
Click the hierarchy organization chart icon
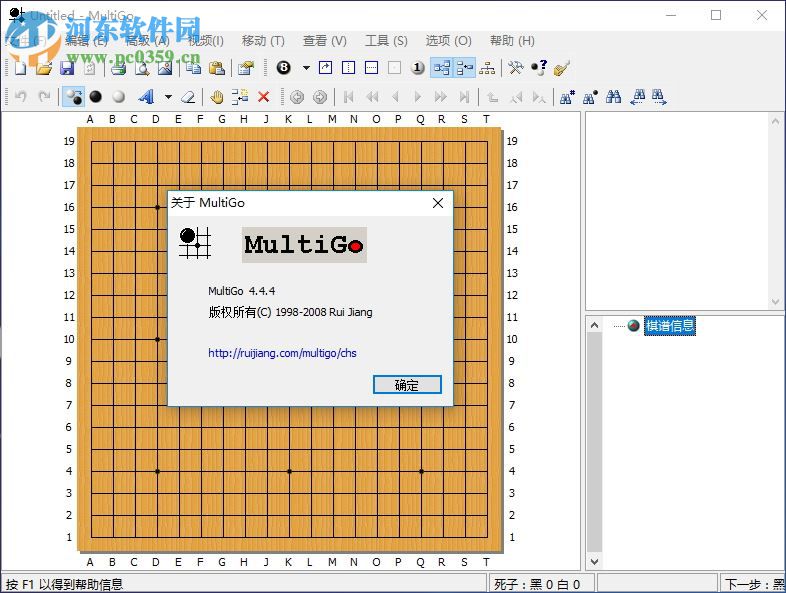[x=487, y=67]
